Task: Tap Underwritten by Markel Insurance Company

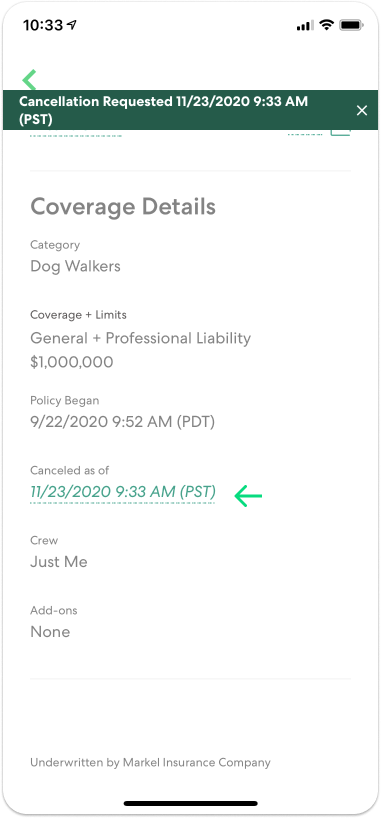Action: (x=150, y=763)
